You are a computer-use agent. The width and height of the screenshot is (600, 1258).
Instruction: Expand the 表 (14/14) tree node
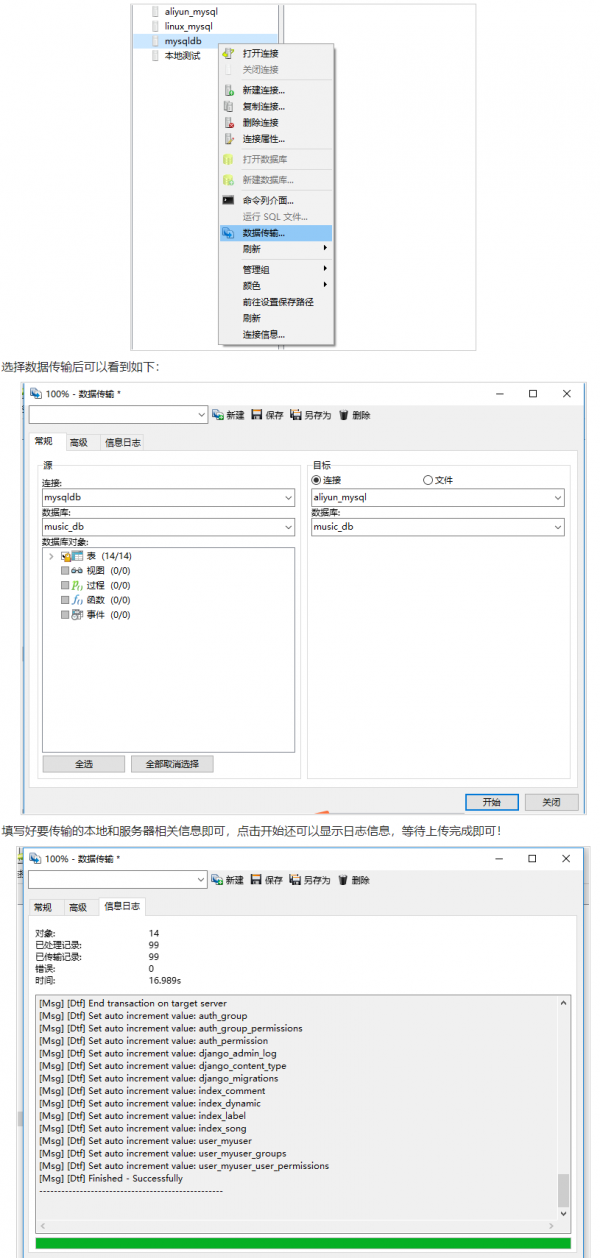(51, 556)
